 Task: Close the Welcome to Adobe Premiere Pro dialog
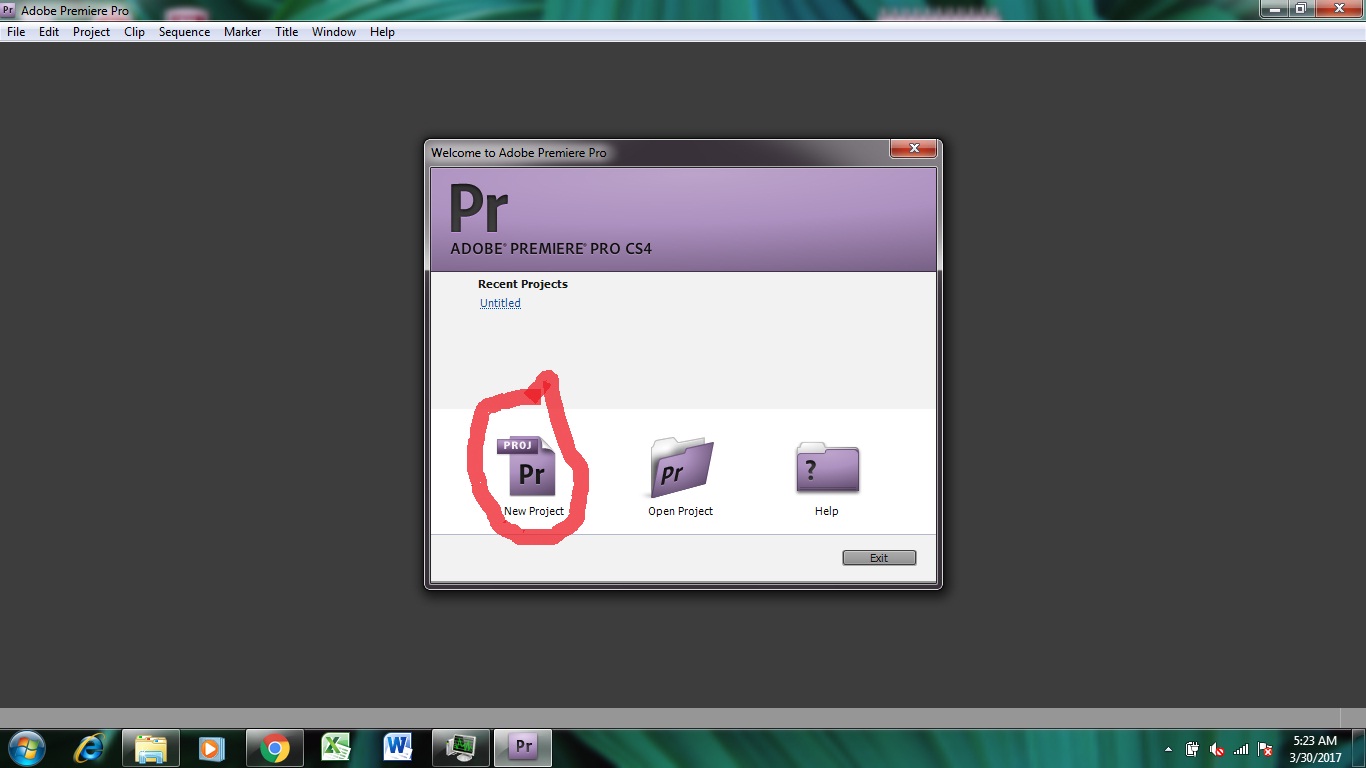(914, 149)
